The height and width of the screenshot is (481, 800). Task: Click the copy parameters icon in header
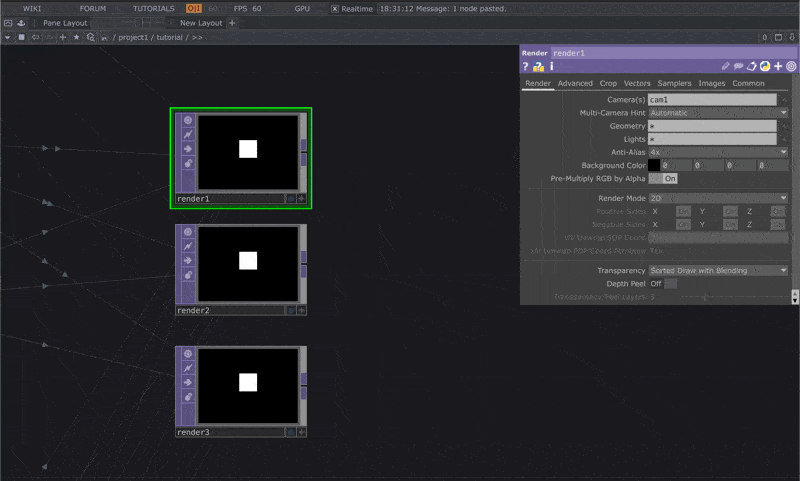point(752,66)
